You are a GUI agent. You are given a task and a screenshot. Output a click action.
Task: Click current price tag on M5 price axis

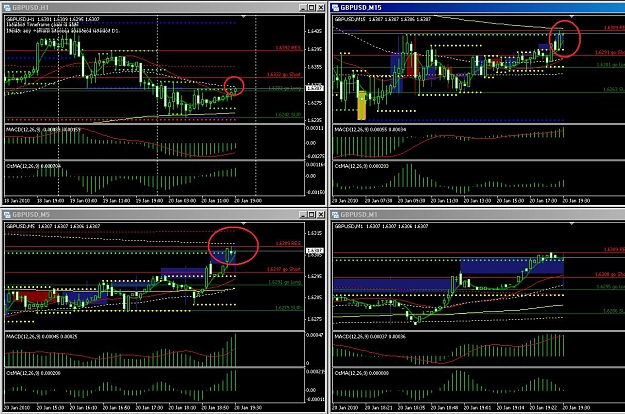pyautogui.click(x=314, y=251)
